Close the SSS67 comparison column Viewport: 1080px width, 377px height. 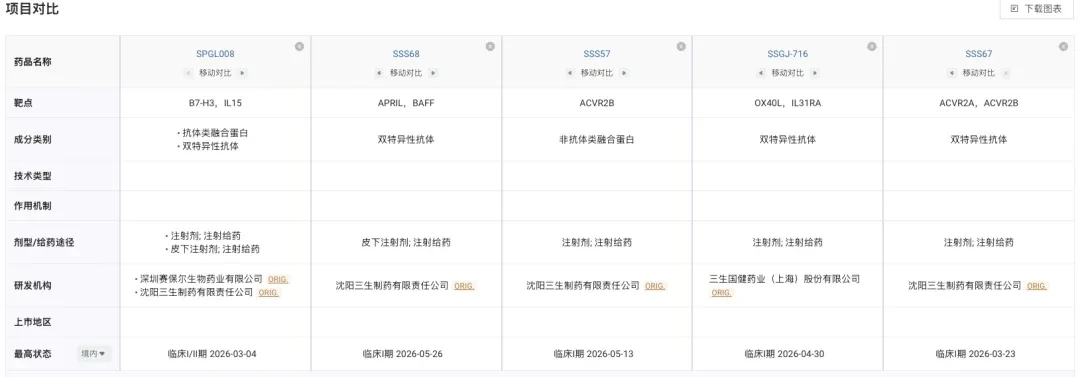(x=1062, y=46)
